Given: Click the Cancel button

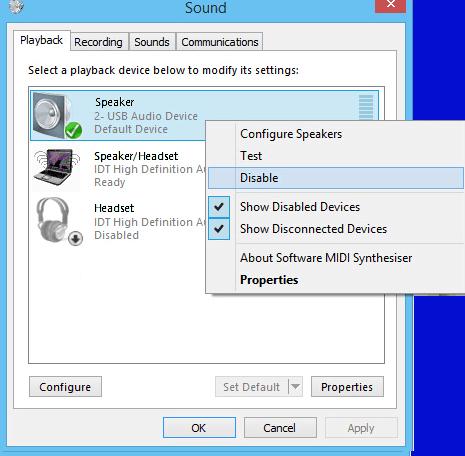Looking at the screenshot, I should point(280,428).
